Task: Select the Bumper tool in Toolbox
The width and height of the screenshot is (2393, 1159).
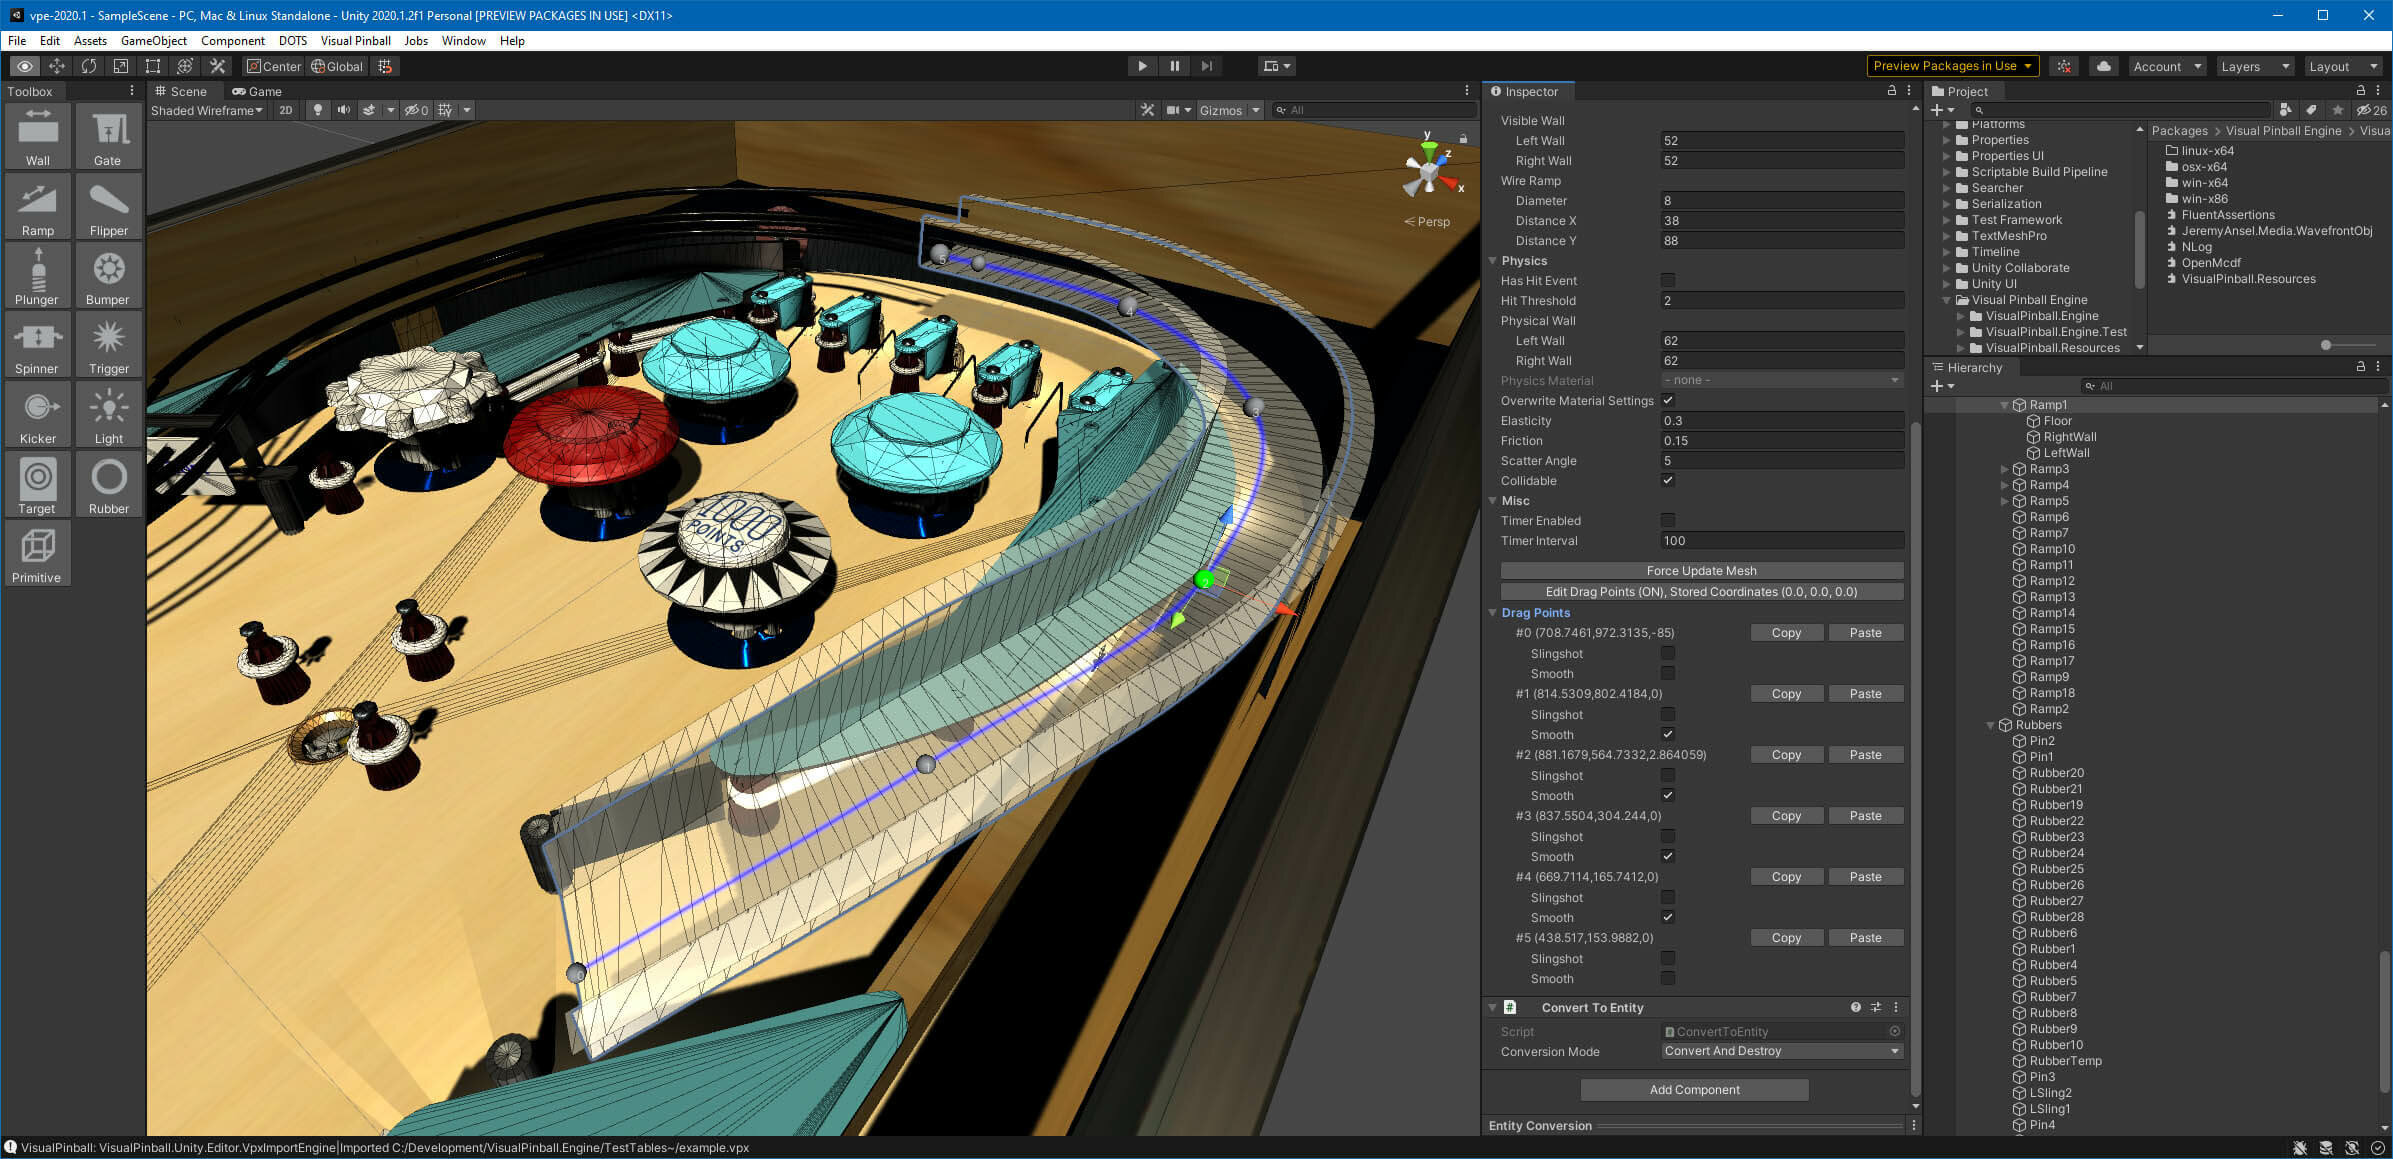Action: click(108, 275)
